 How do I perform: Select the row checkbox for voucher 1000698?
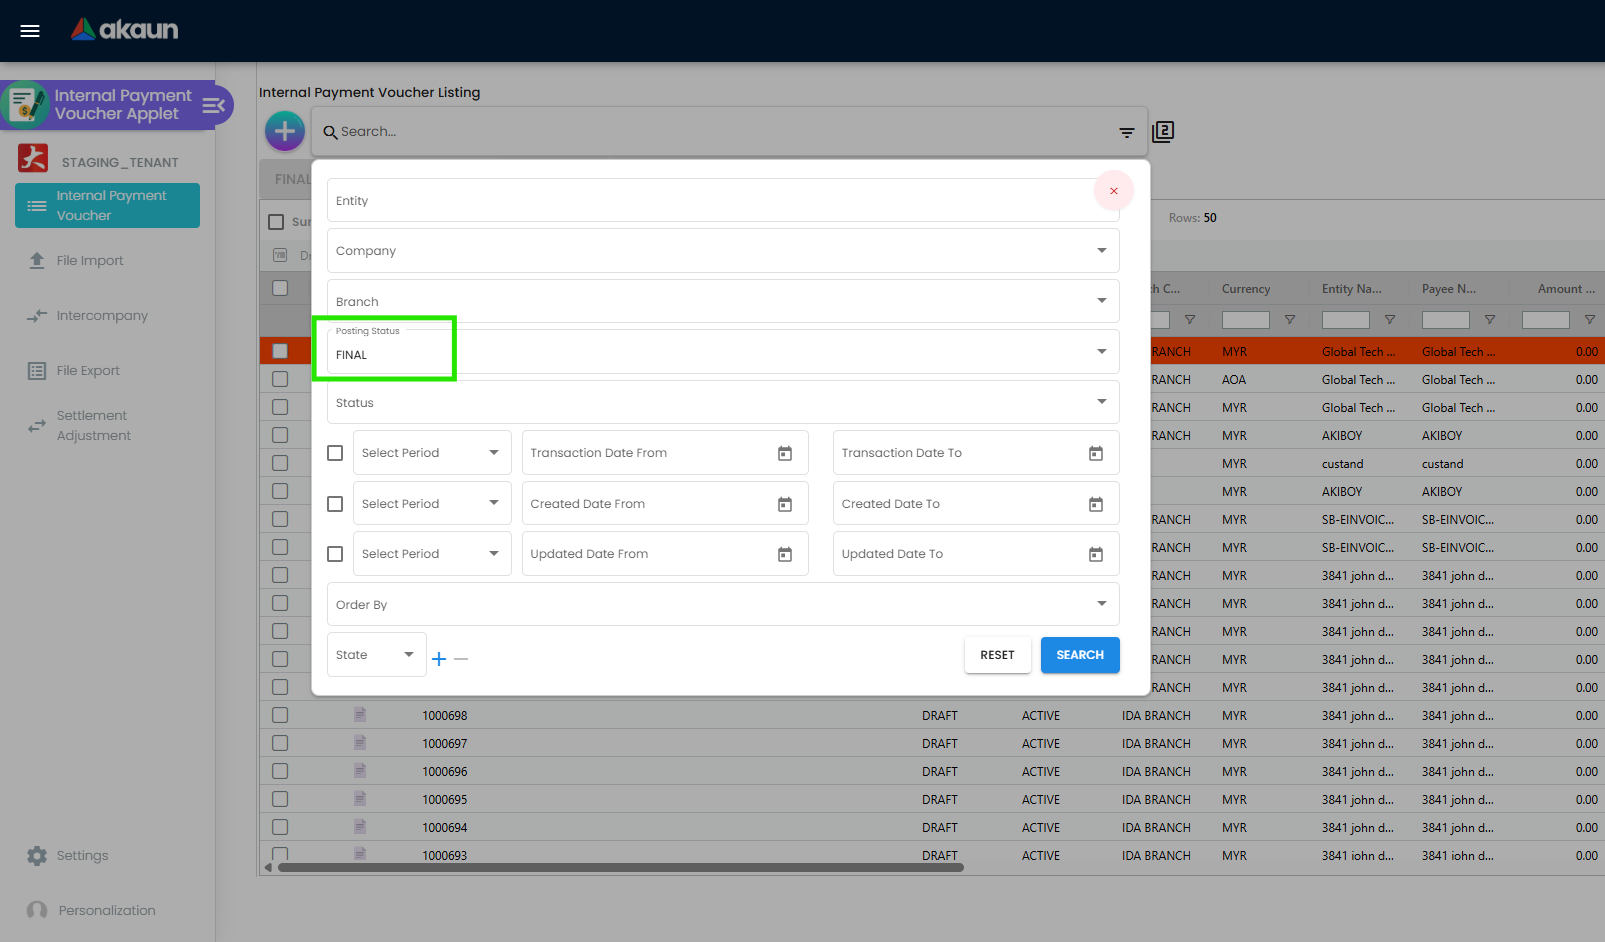[279, 714]
